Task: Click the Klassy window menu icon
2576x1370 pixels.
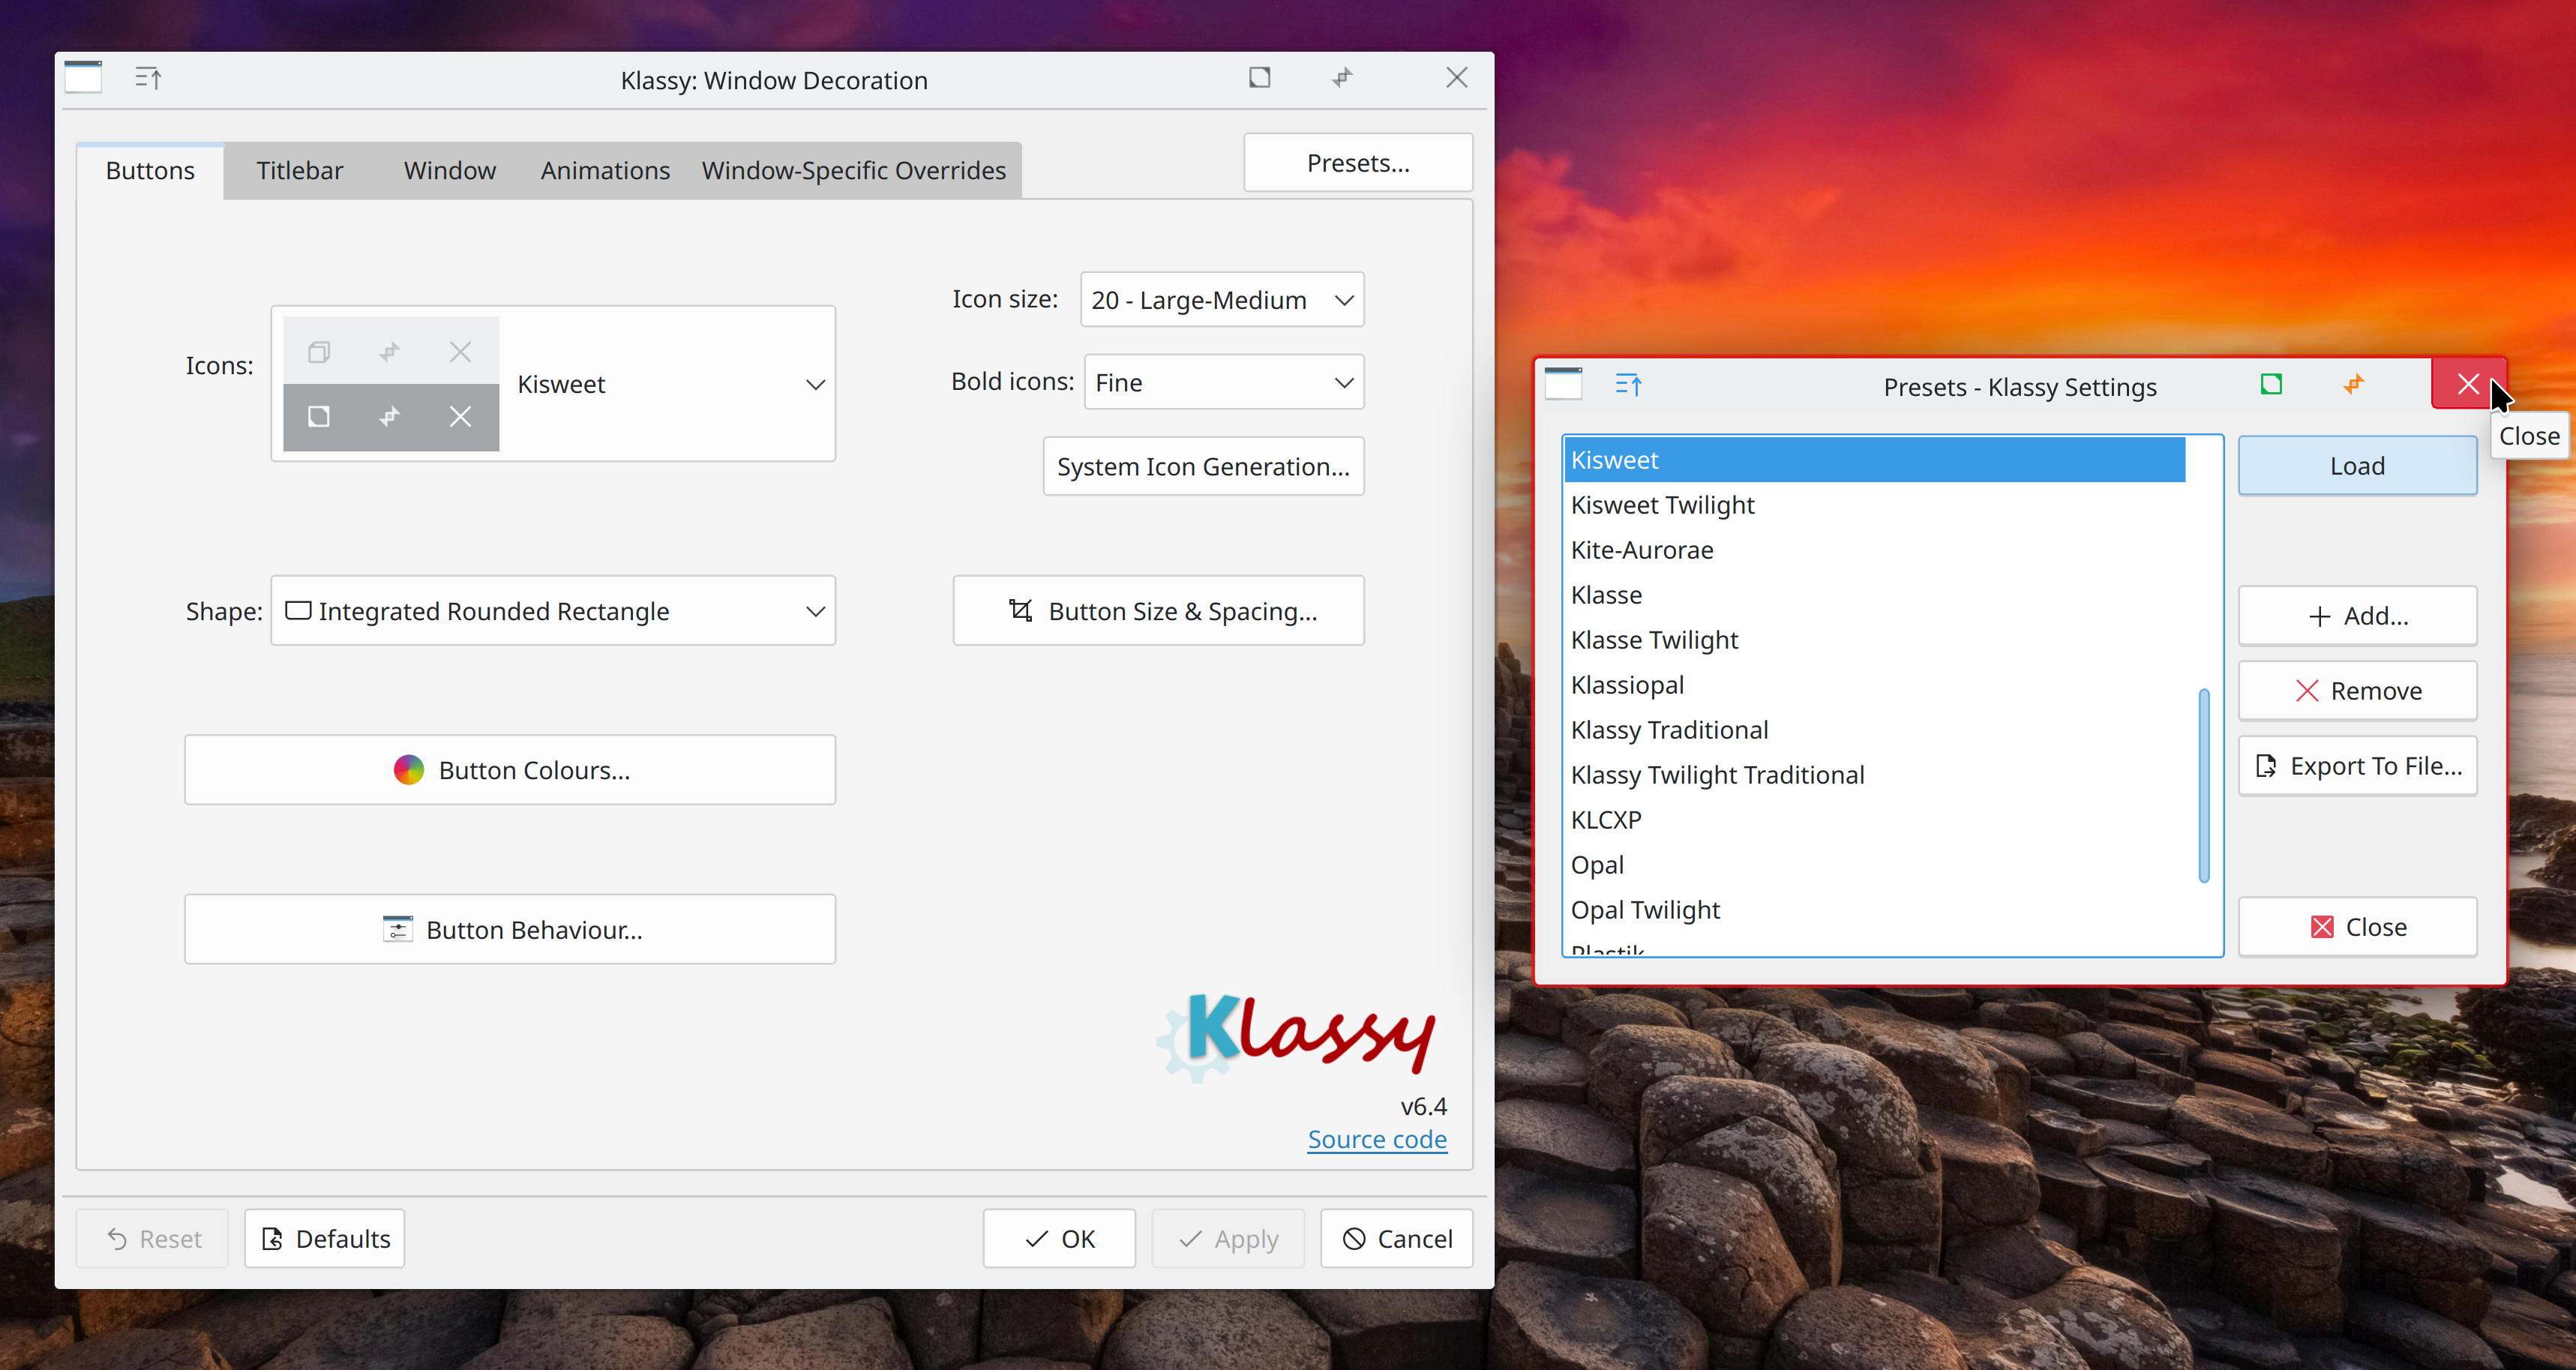Action: (83, 77)
